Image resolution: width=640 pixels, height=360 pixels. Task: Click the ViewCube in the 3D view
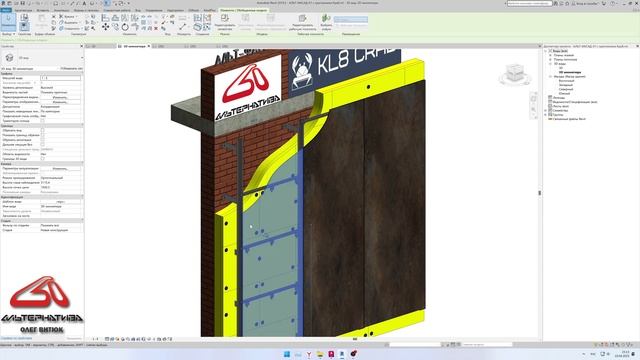point(515,74)
